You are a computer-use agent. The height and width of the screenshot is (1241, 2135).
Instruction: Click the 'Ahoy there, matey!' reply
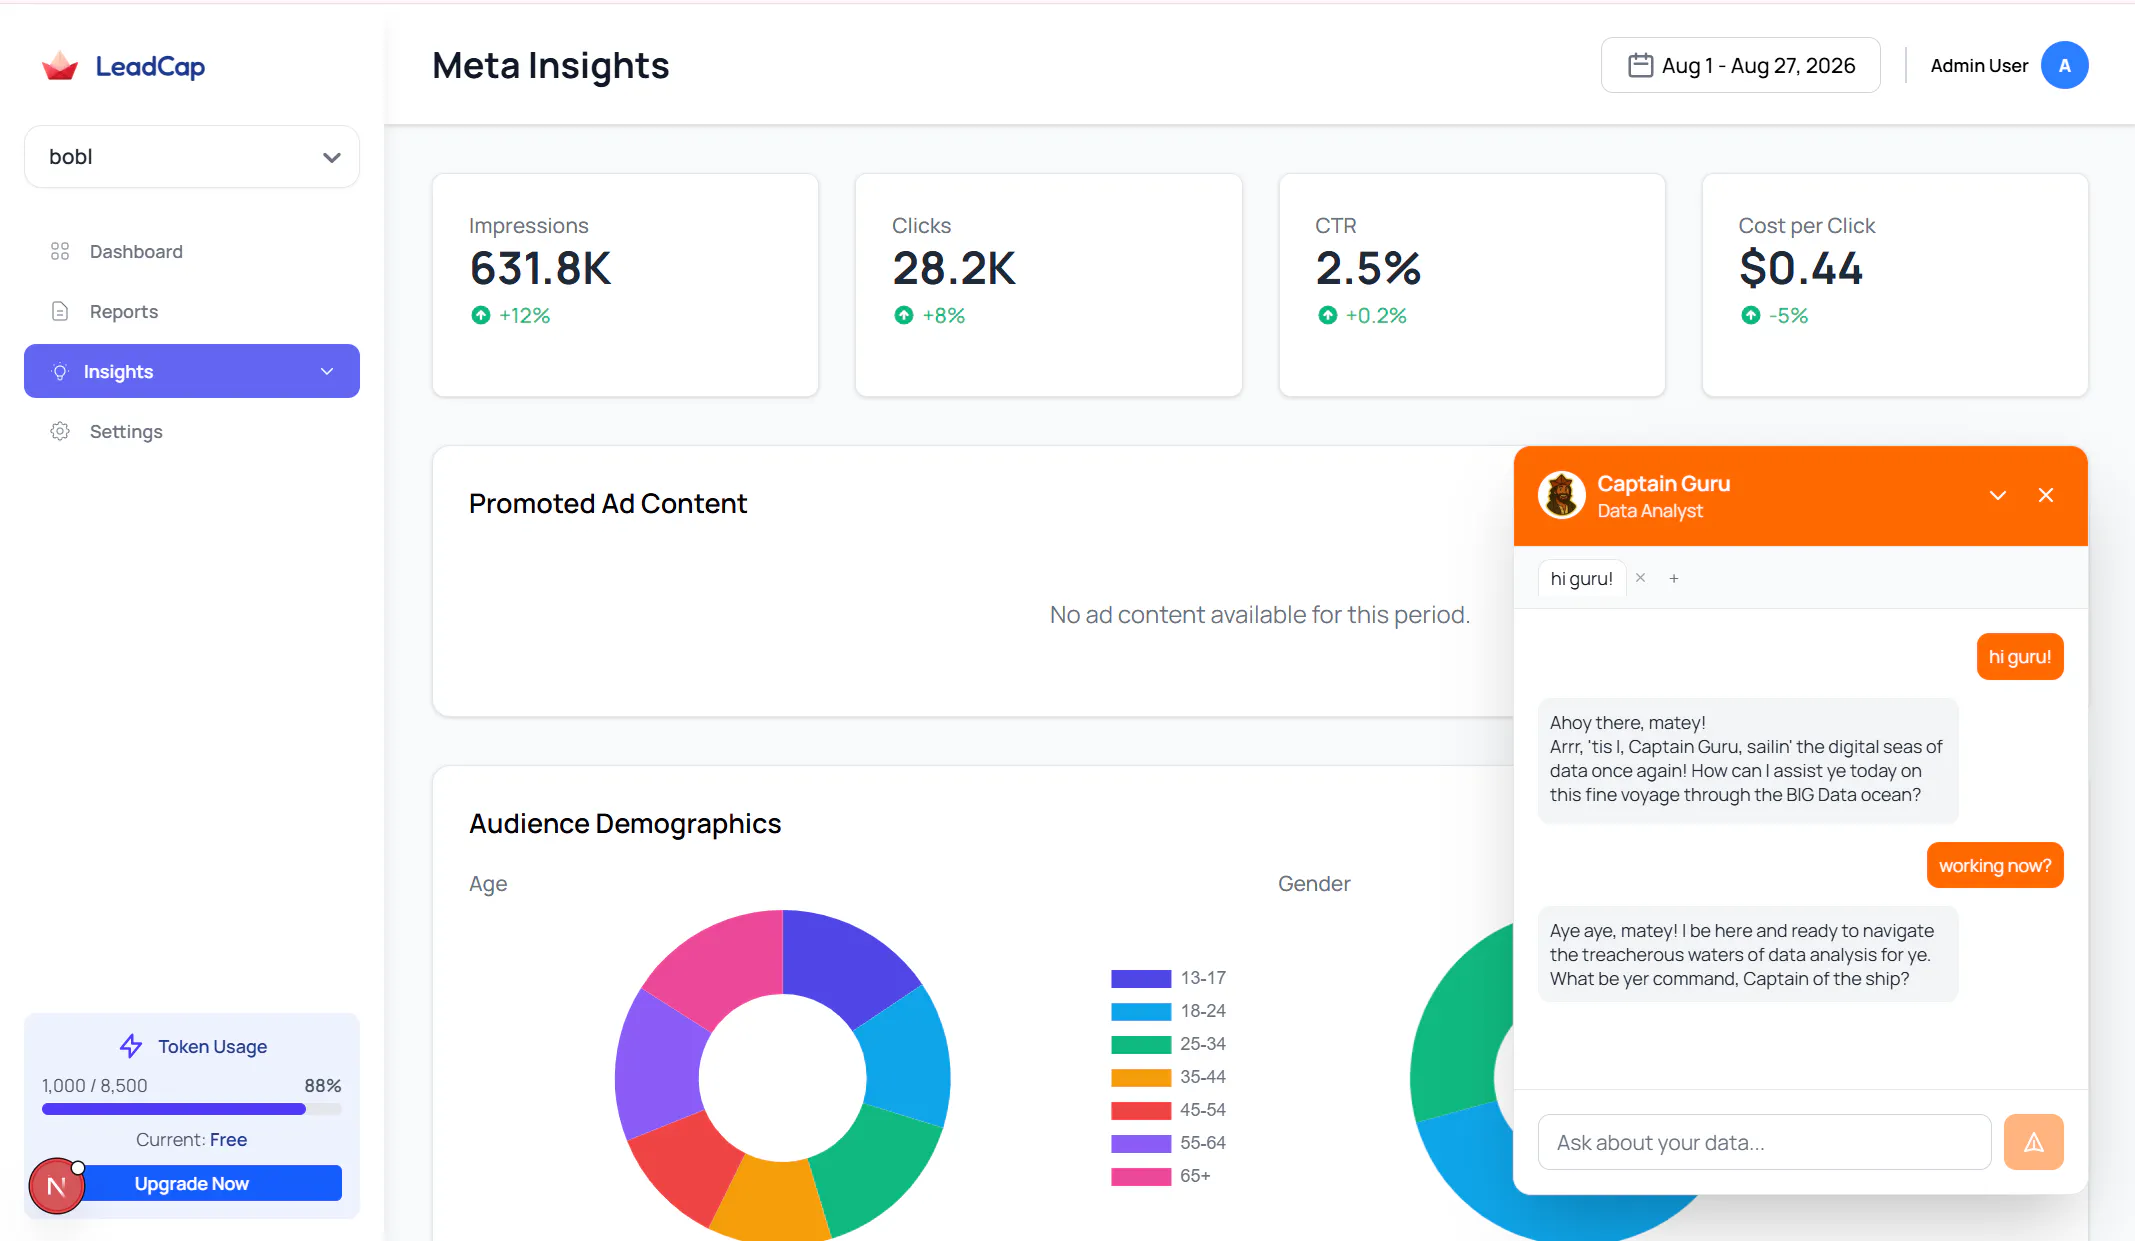(1748, 759)
